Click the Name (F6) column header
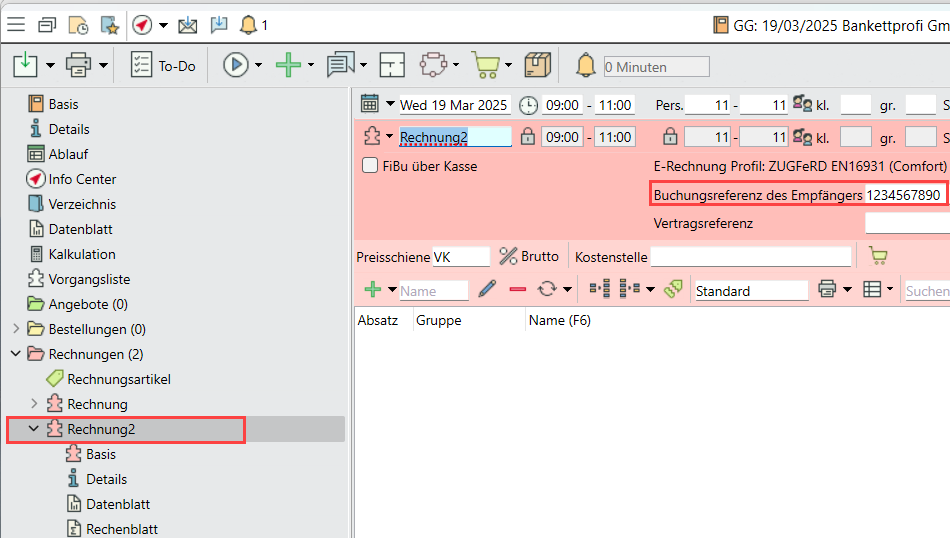Image resolution: width=950 pixels, height=538 pixels. tap(560, 320)
